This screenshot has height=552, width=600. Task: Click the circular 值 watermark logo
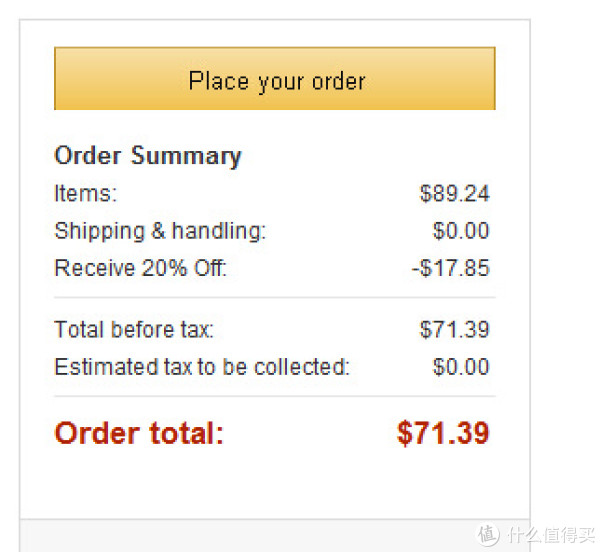click(x=487, y=534)
